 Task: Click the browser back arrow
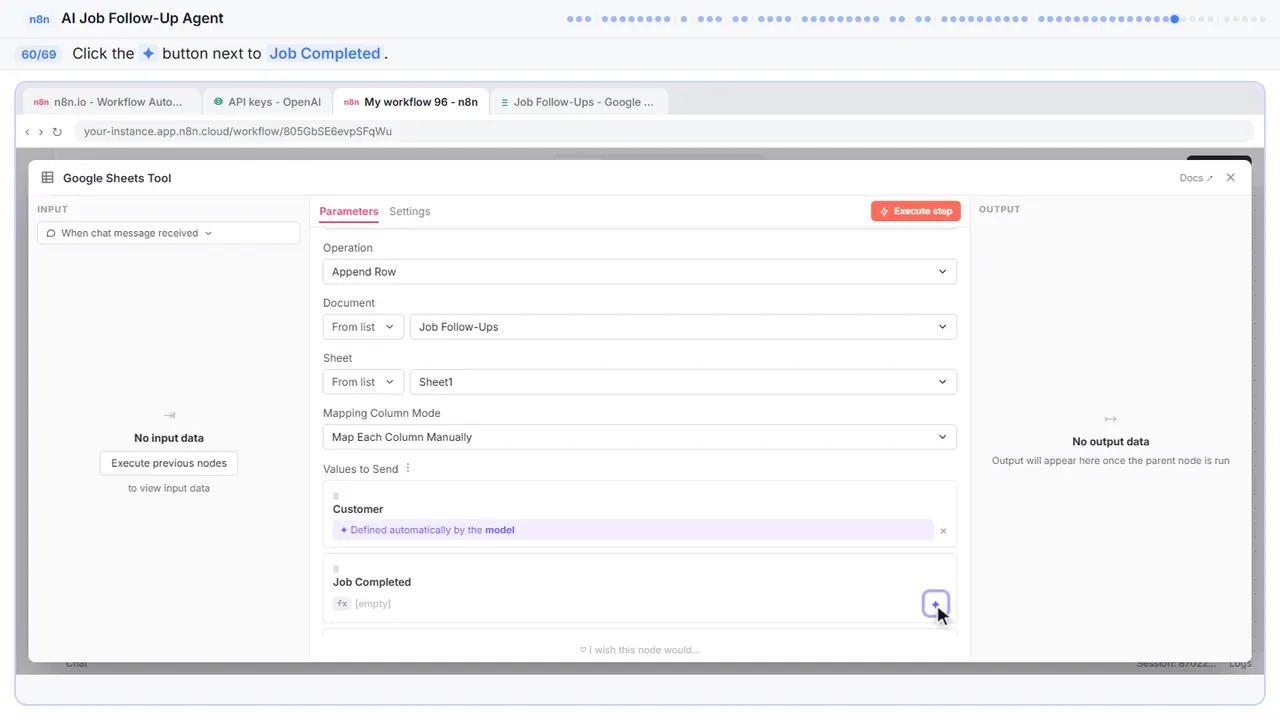(27, 132)
